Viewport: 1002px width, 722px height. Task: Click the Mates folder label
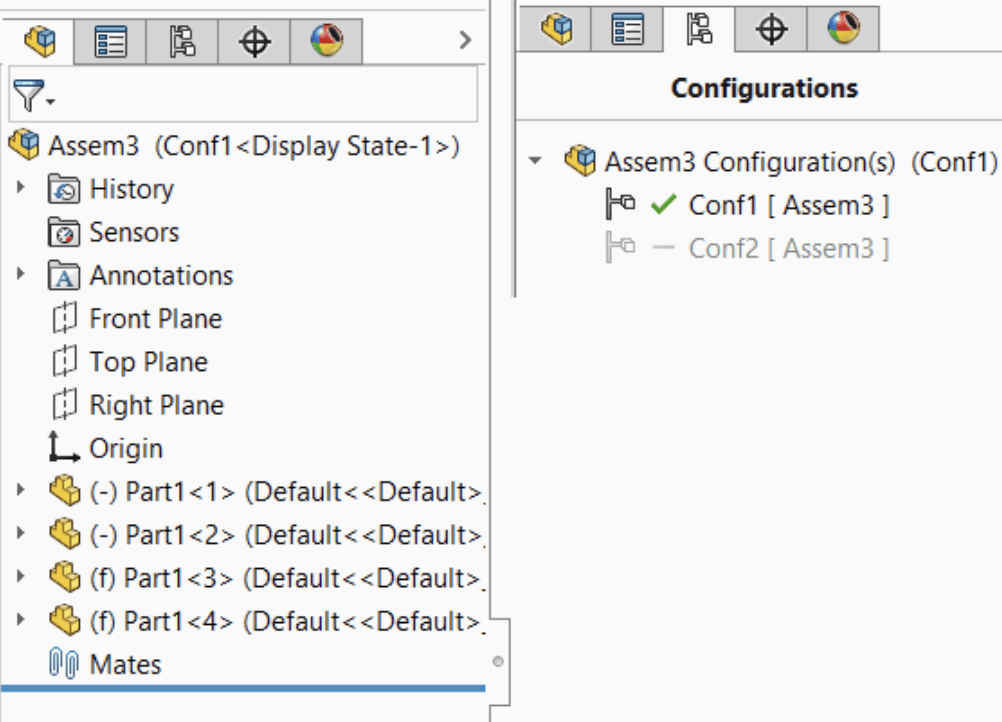click(125, 664)
